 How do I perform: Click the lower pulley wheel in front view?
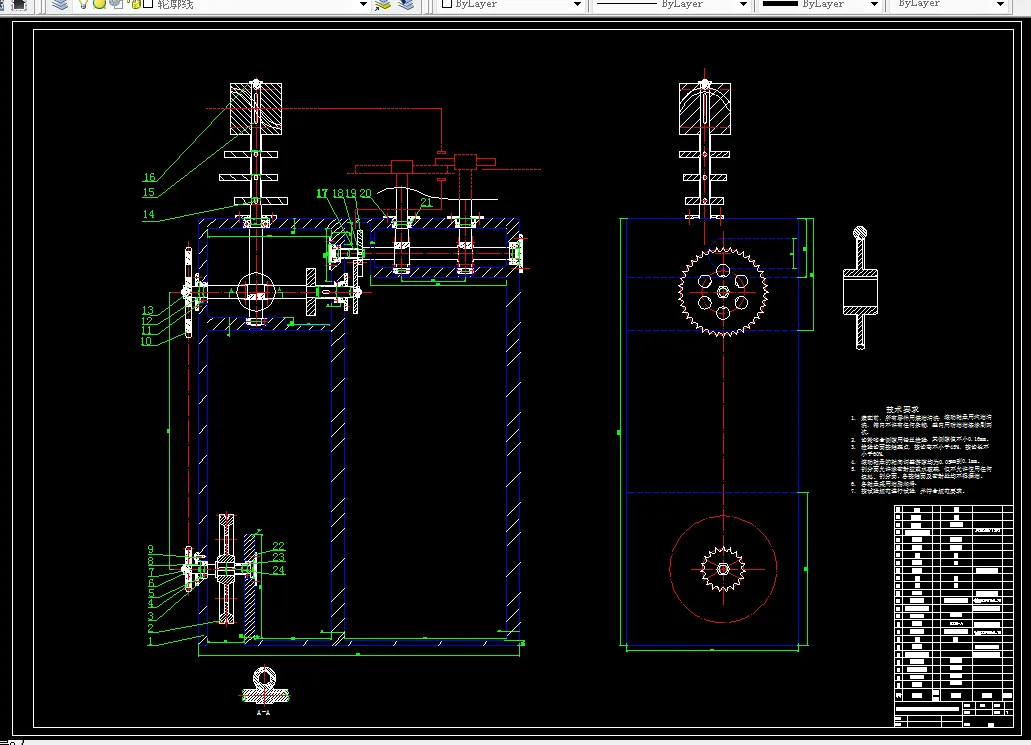point(226,569)
